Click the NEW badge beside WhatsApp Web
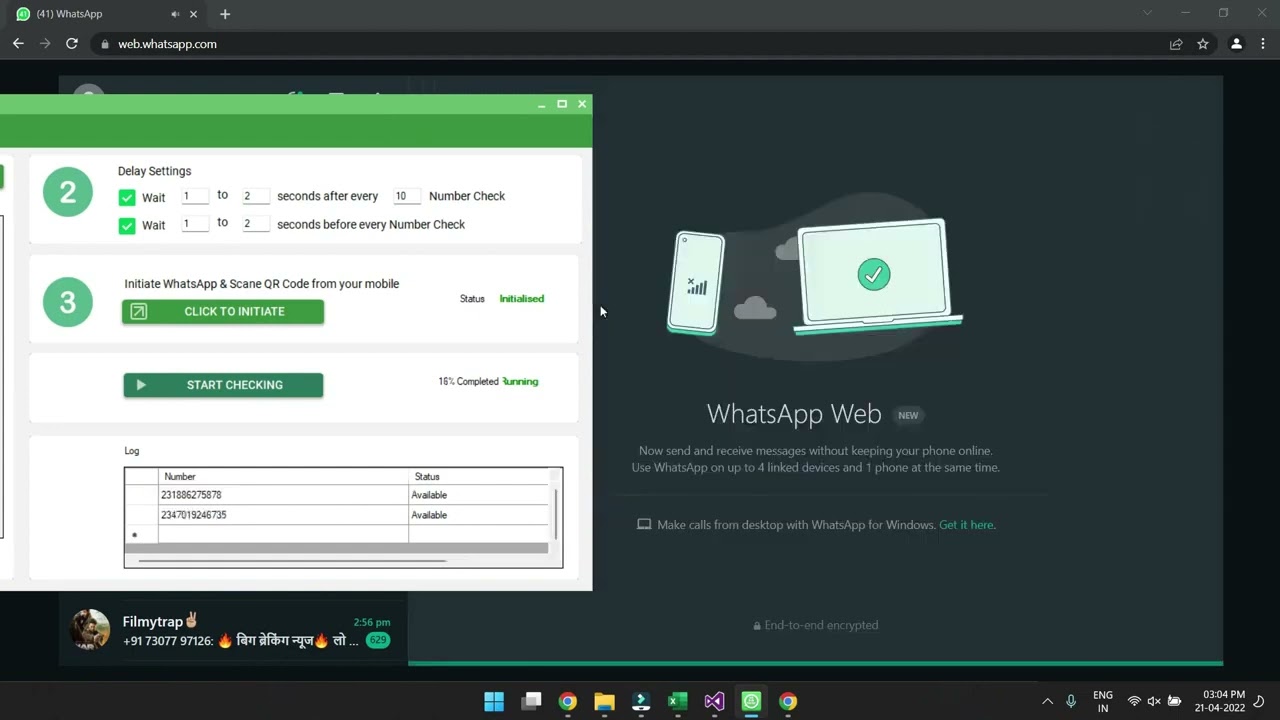Viewport: 1280px width, 720px height. [908, 416]
